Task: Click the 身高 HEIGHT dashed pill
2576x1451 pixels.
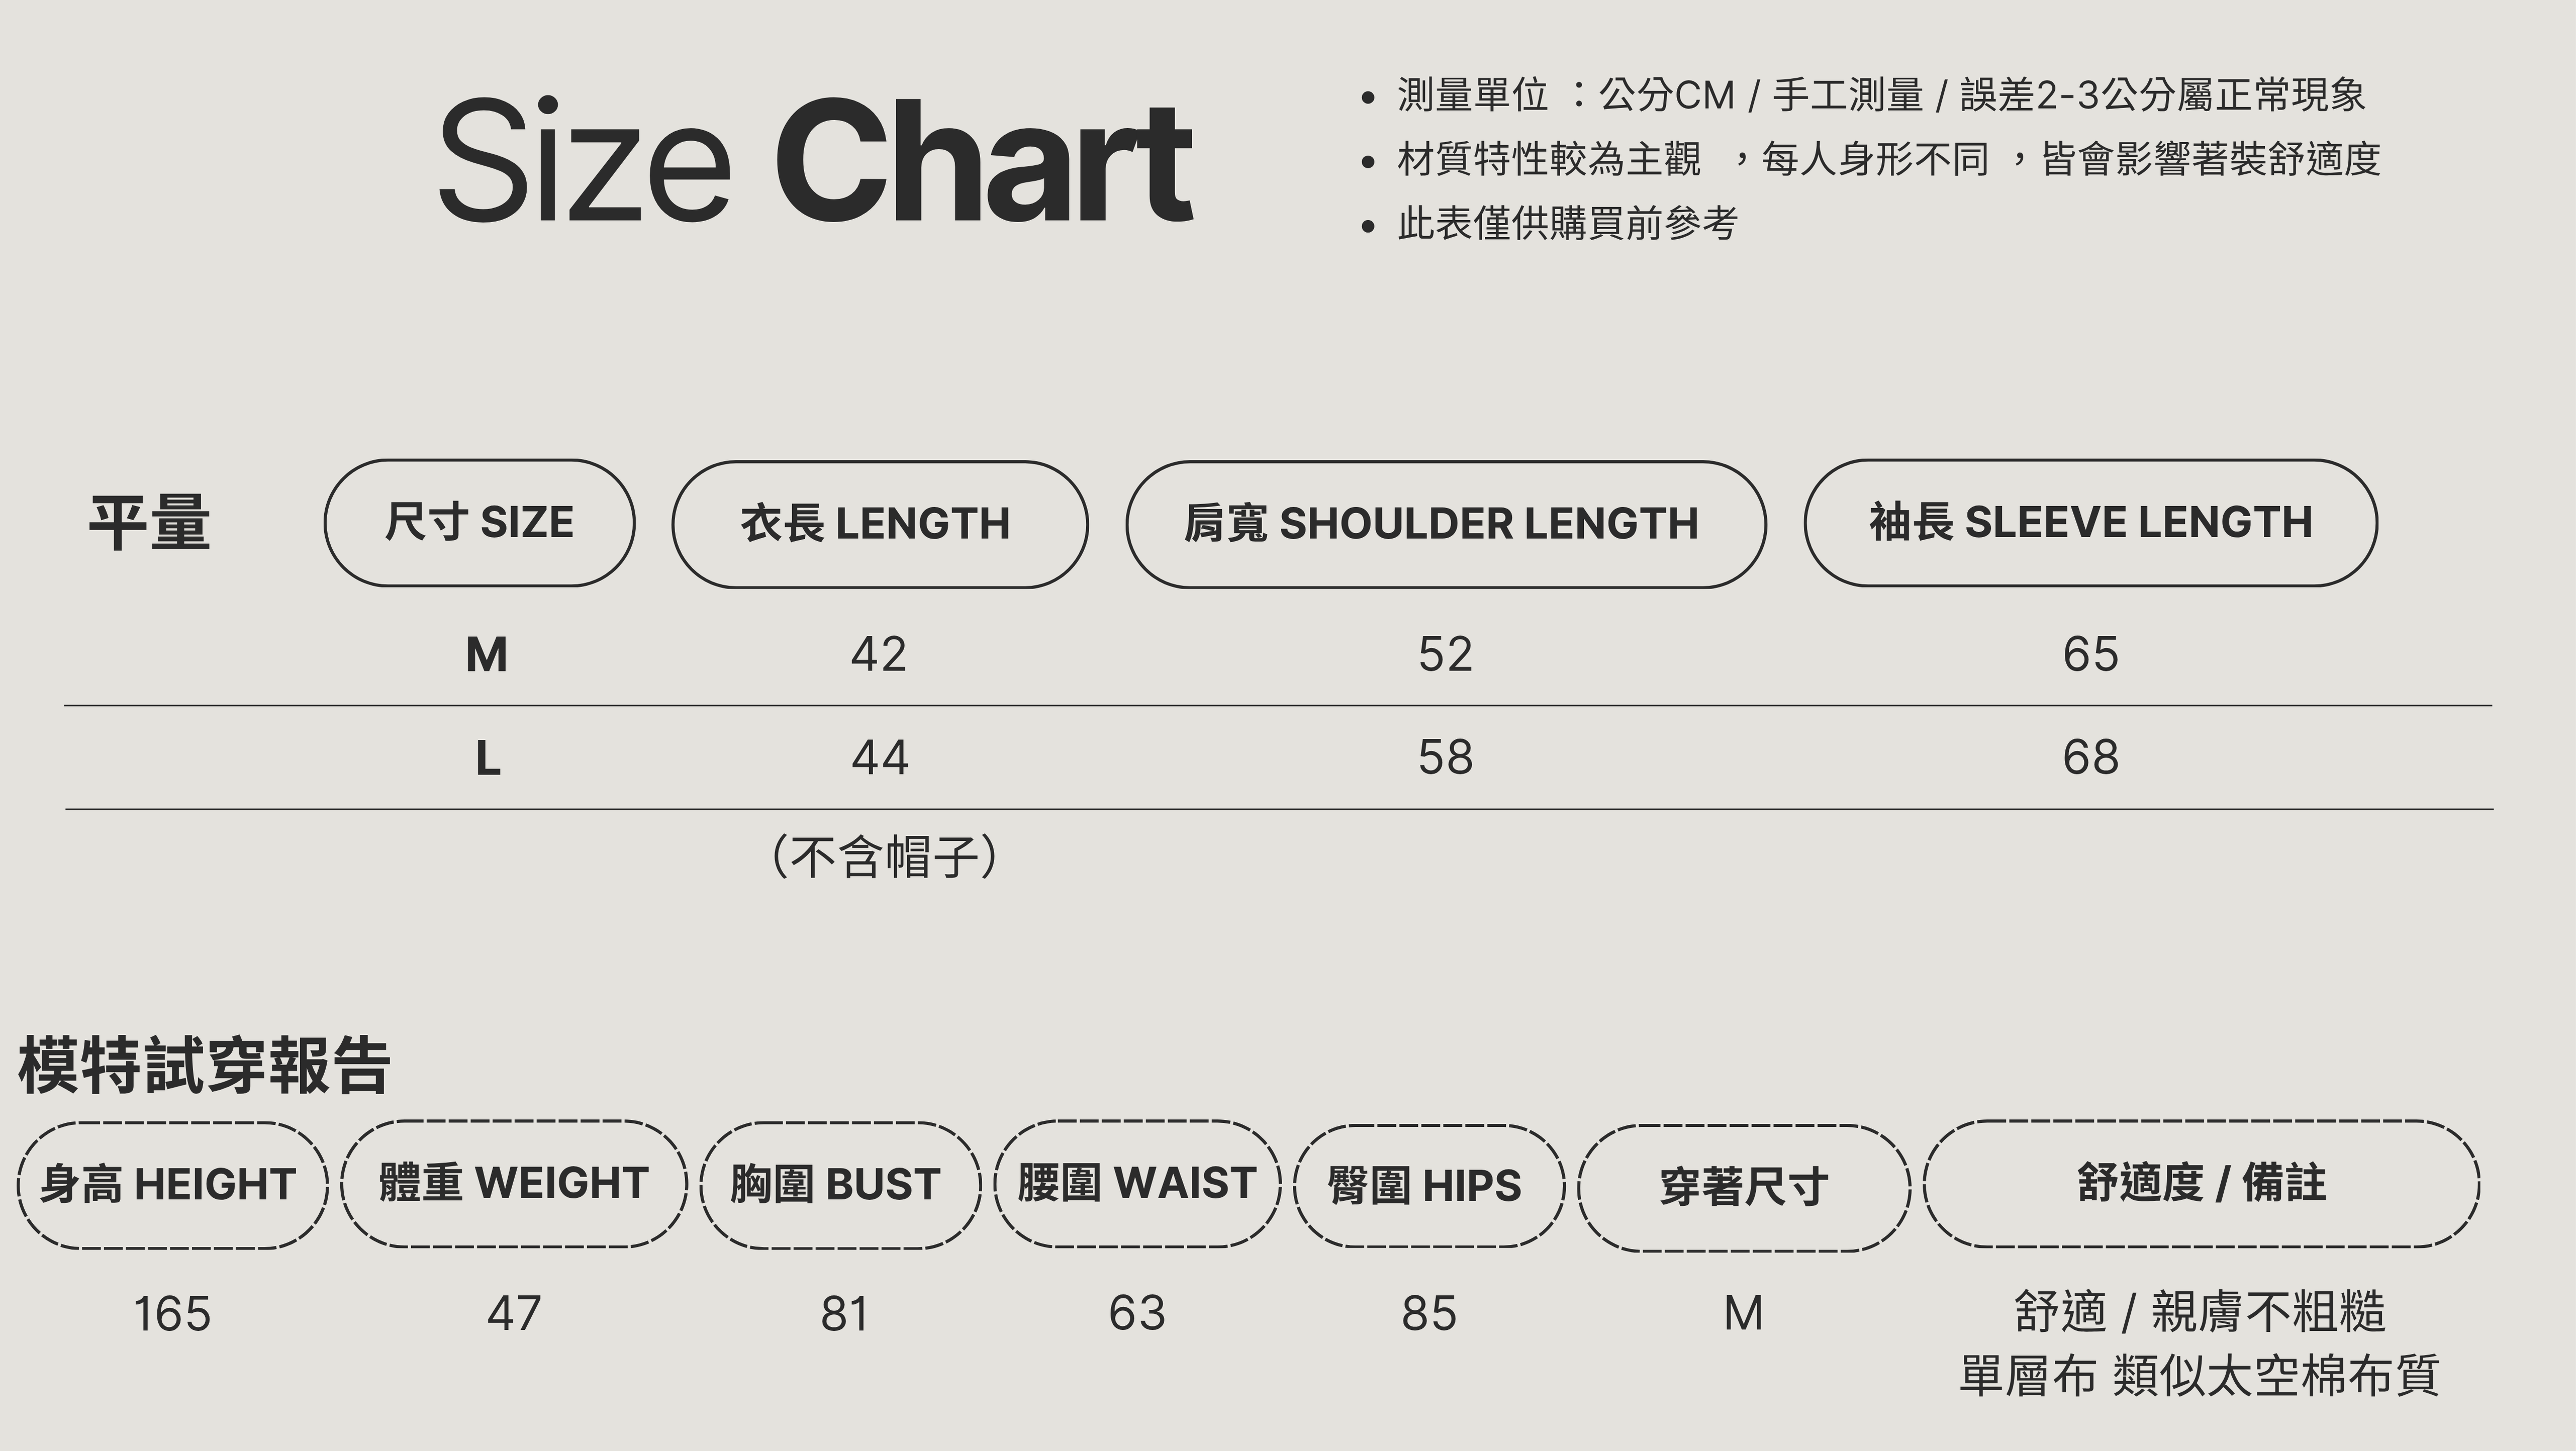Action: pyautogui.click(x=172, y=1185)
